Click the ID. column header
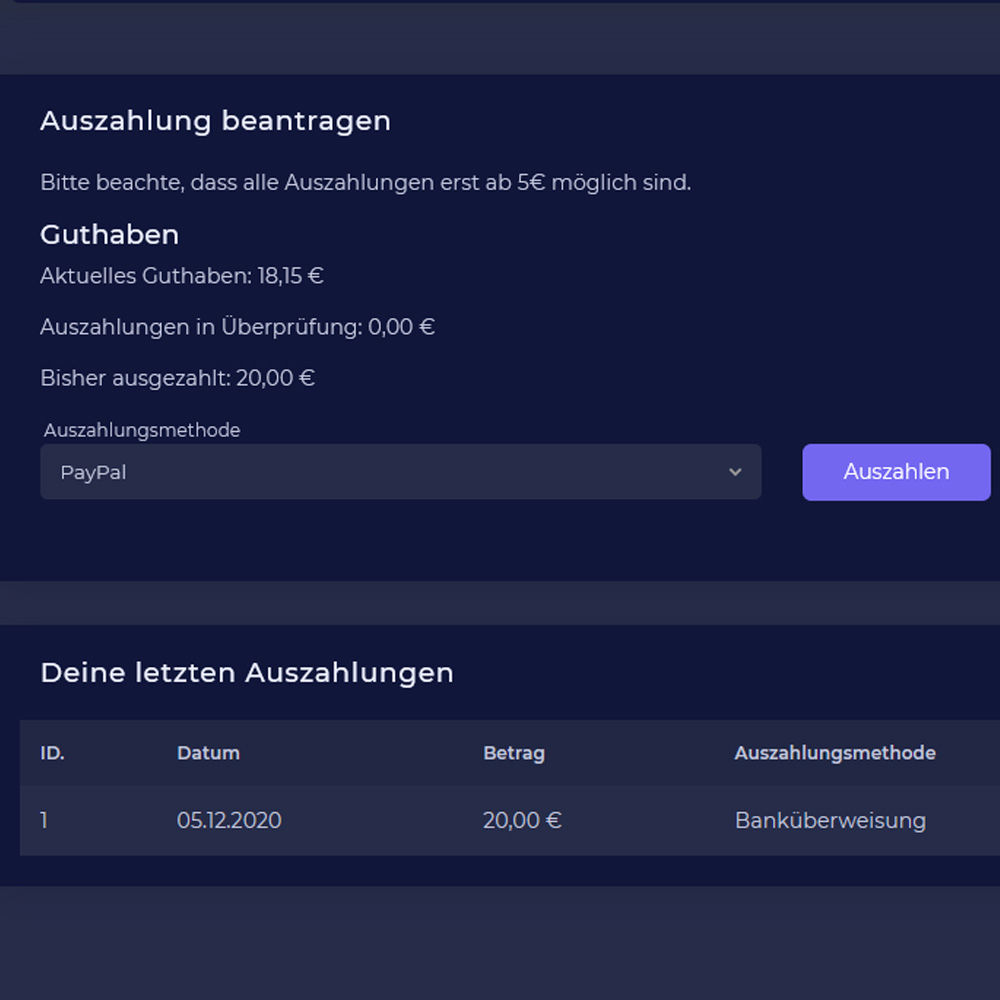1000x1000 pixels. pyautogui.click(x=52, y=753)
